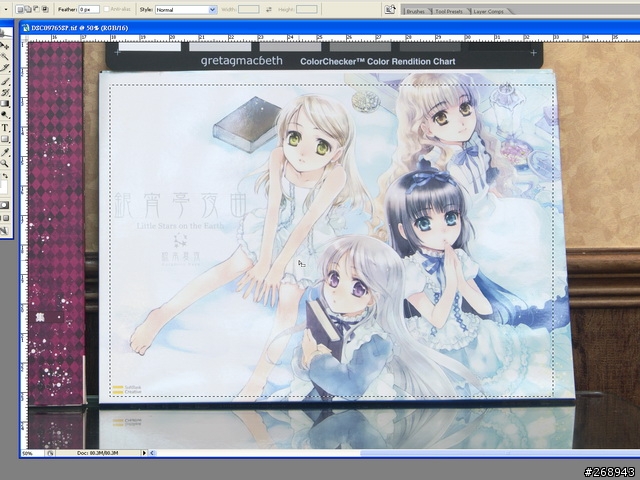Select the Zoom magnifier tool
This screenshot has height=480, width=640.
(x=5, y=164)
